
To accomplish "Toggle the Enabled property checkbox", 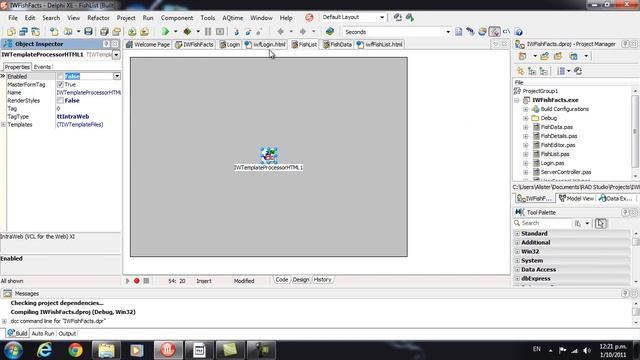I will point(60,76).
